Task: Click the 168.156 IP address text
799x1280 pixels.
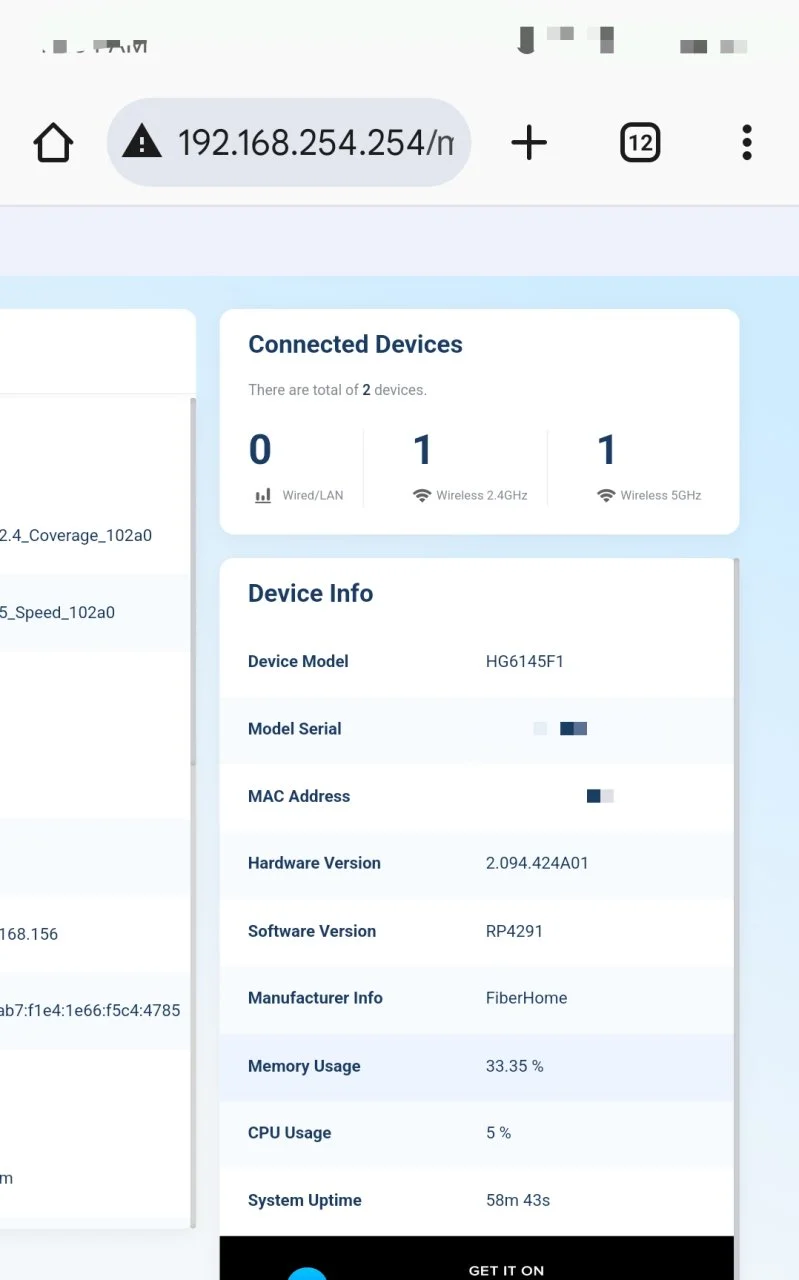Action: (29, 934)
